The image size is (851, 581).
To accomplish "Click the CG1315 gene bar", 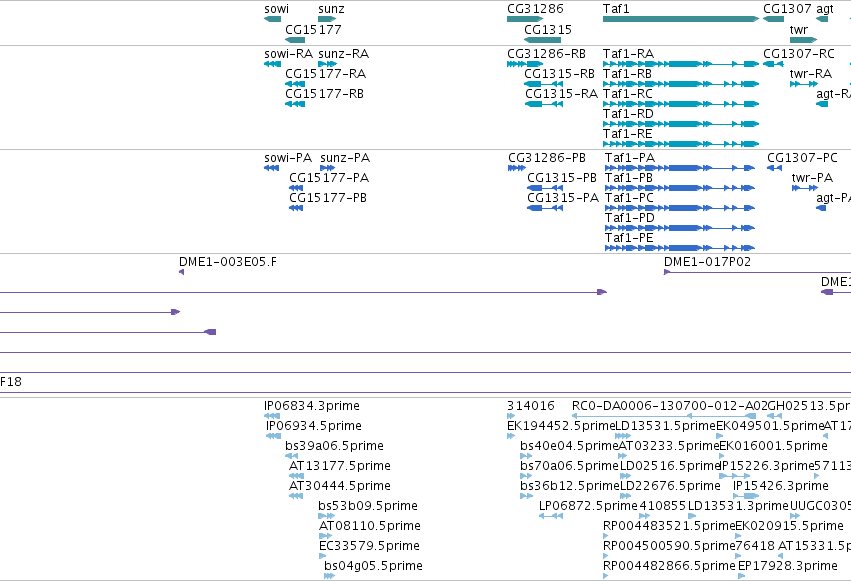I will pyautogui.click(x=543, y=40).
